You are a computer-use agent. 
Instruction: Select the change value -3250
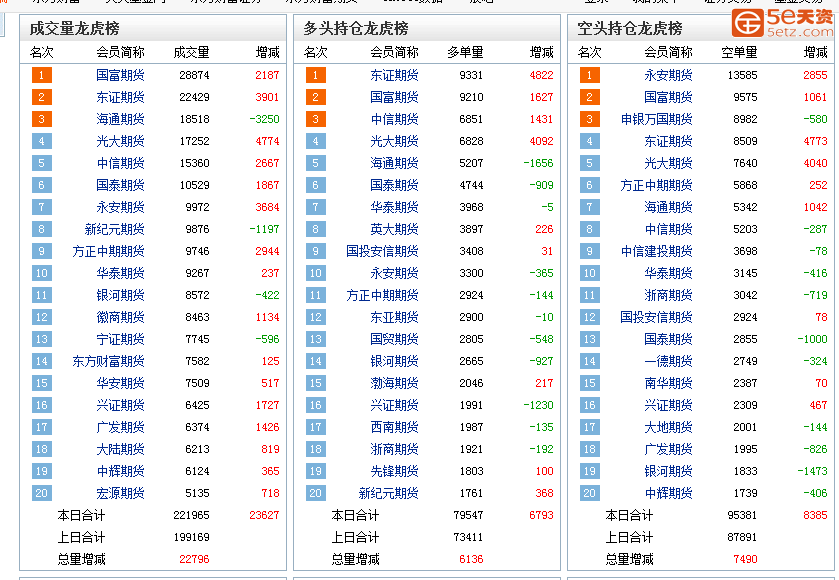[x=264, y=119]
